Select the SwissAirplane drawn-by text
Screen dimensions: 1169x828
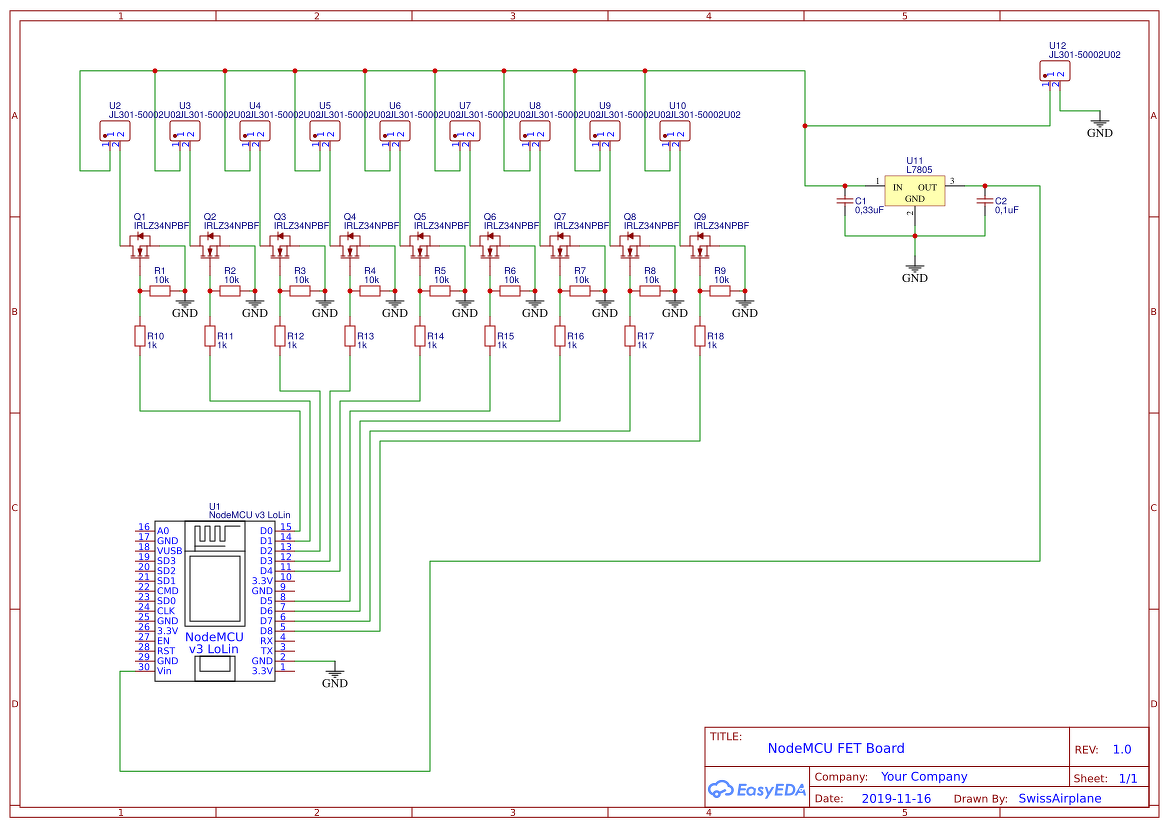[1059, 798]
